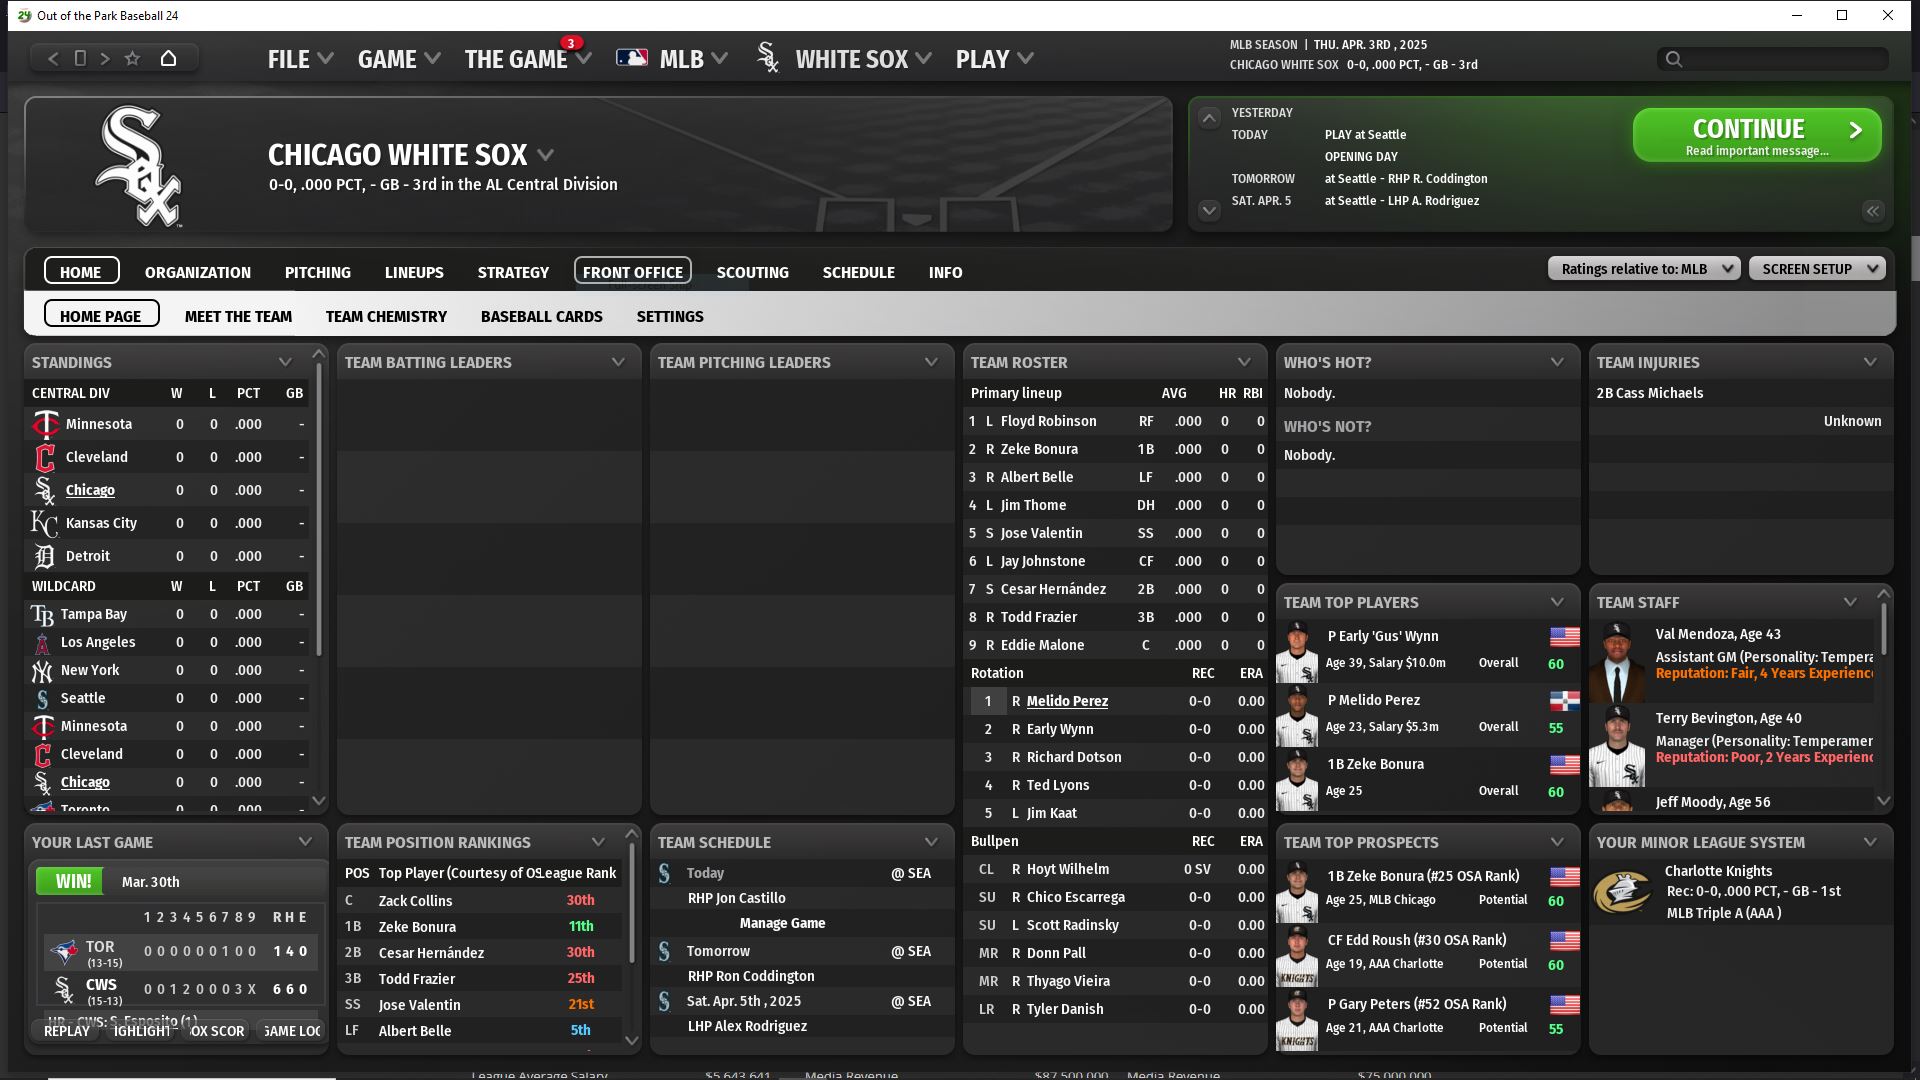Viewport: 1920px width, 1080px height.
Task: Click the bookmark star icon
Action: click(132, 58)
